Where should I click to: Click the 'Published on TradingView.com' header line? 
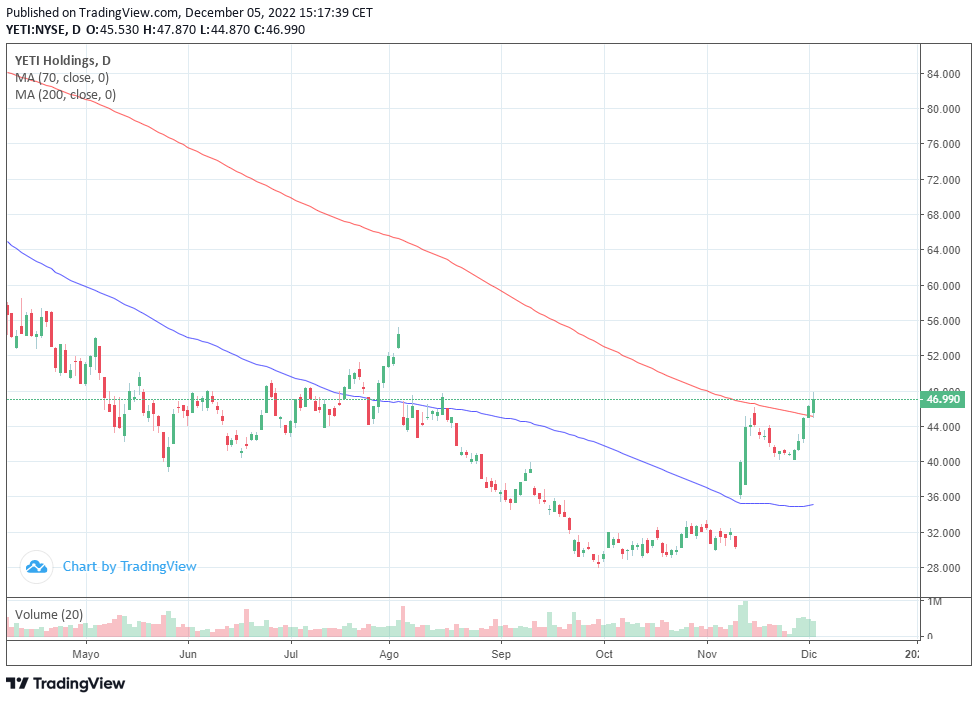pos(190,12)
